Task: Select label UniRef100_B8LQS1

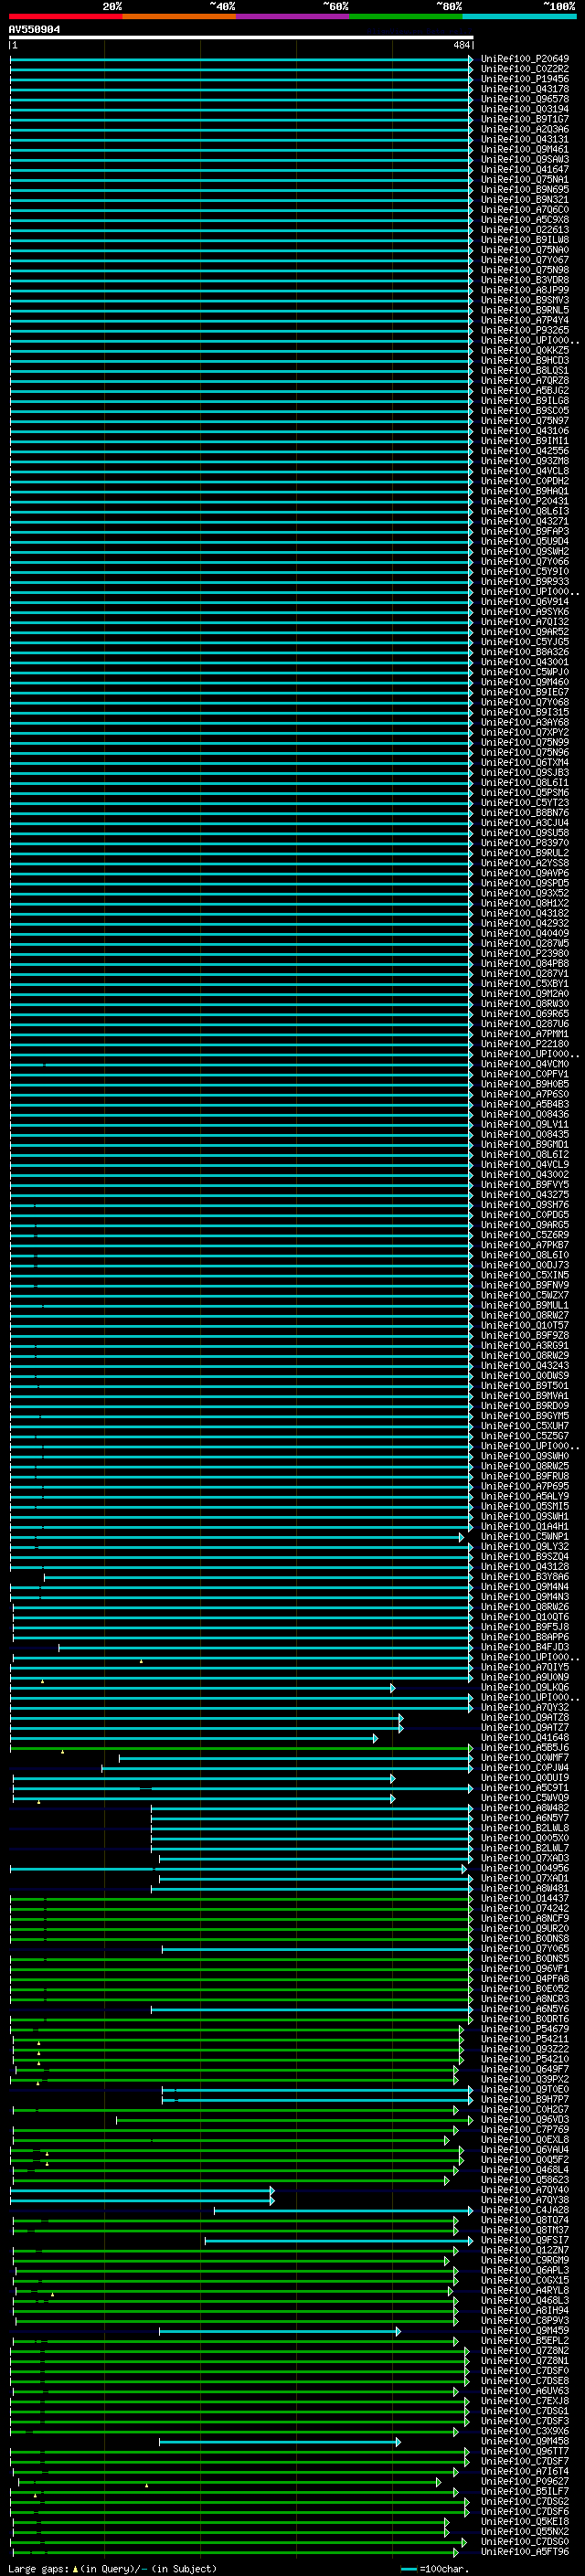Action: pos(524,371)
